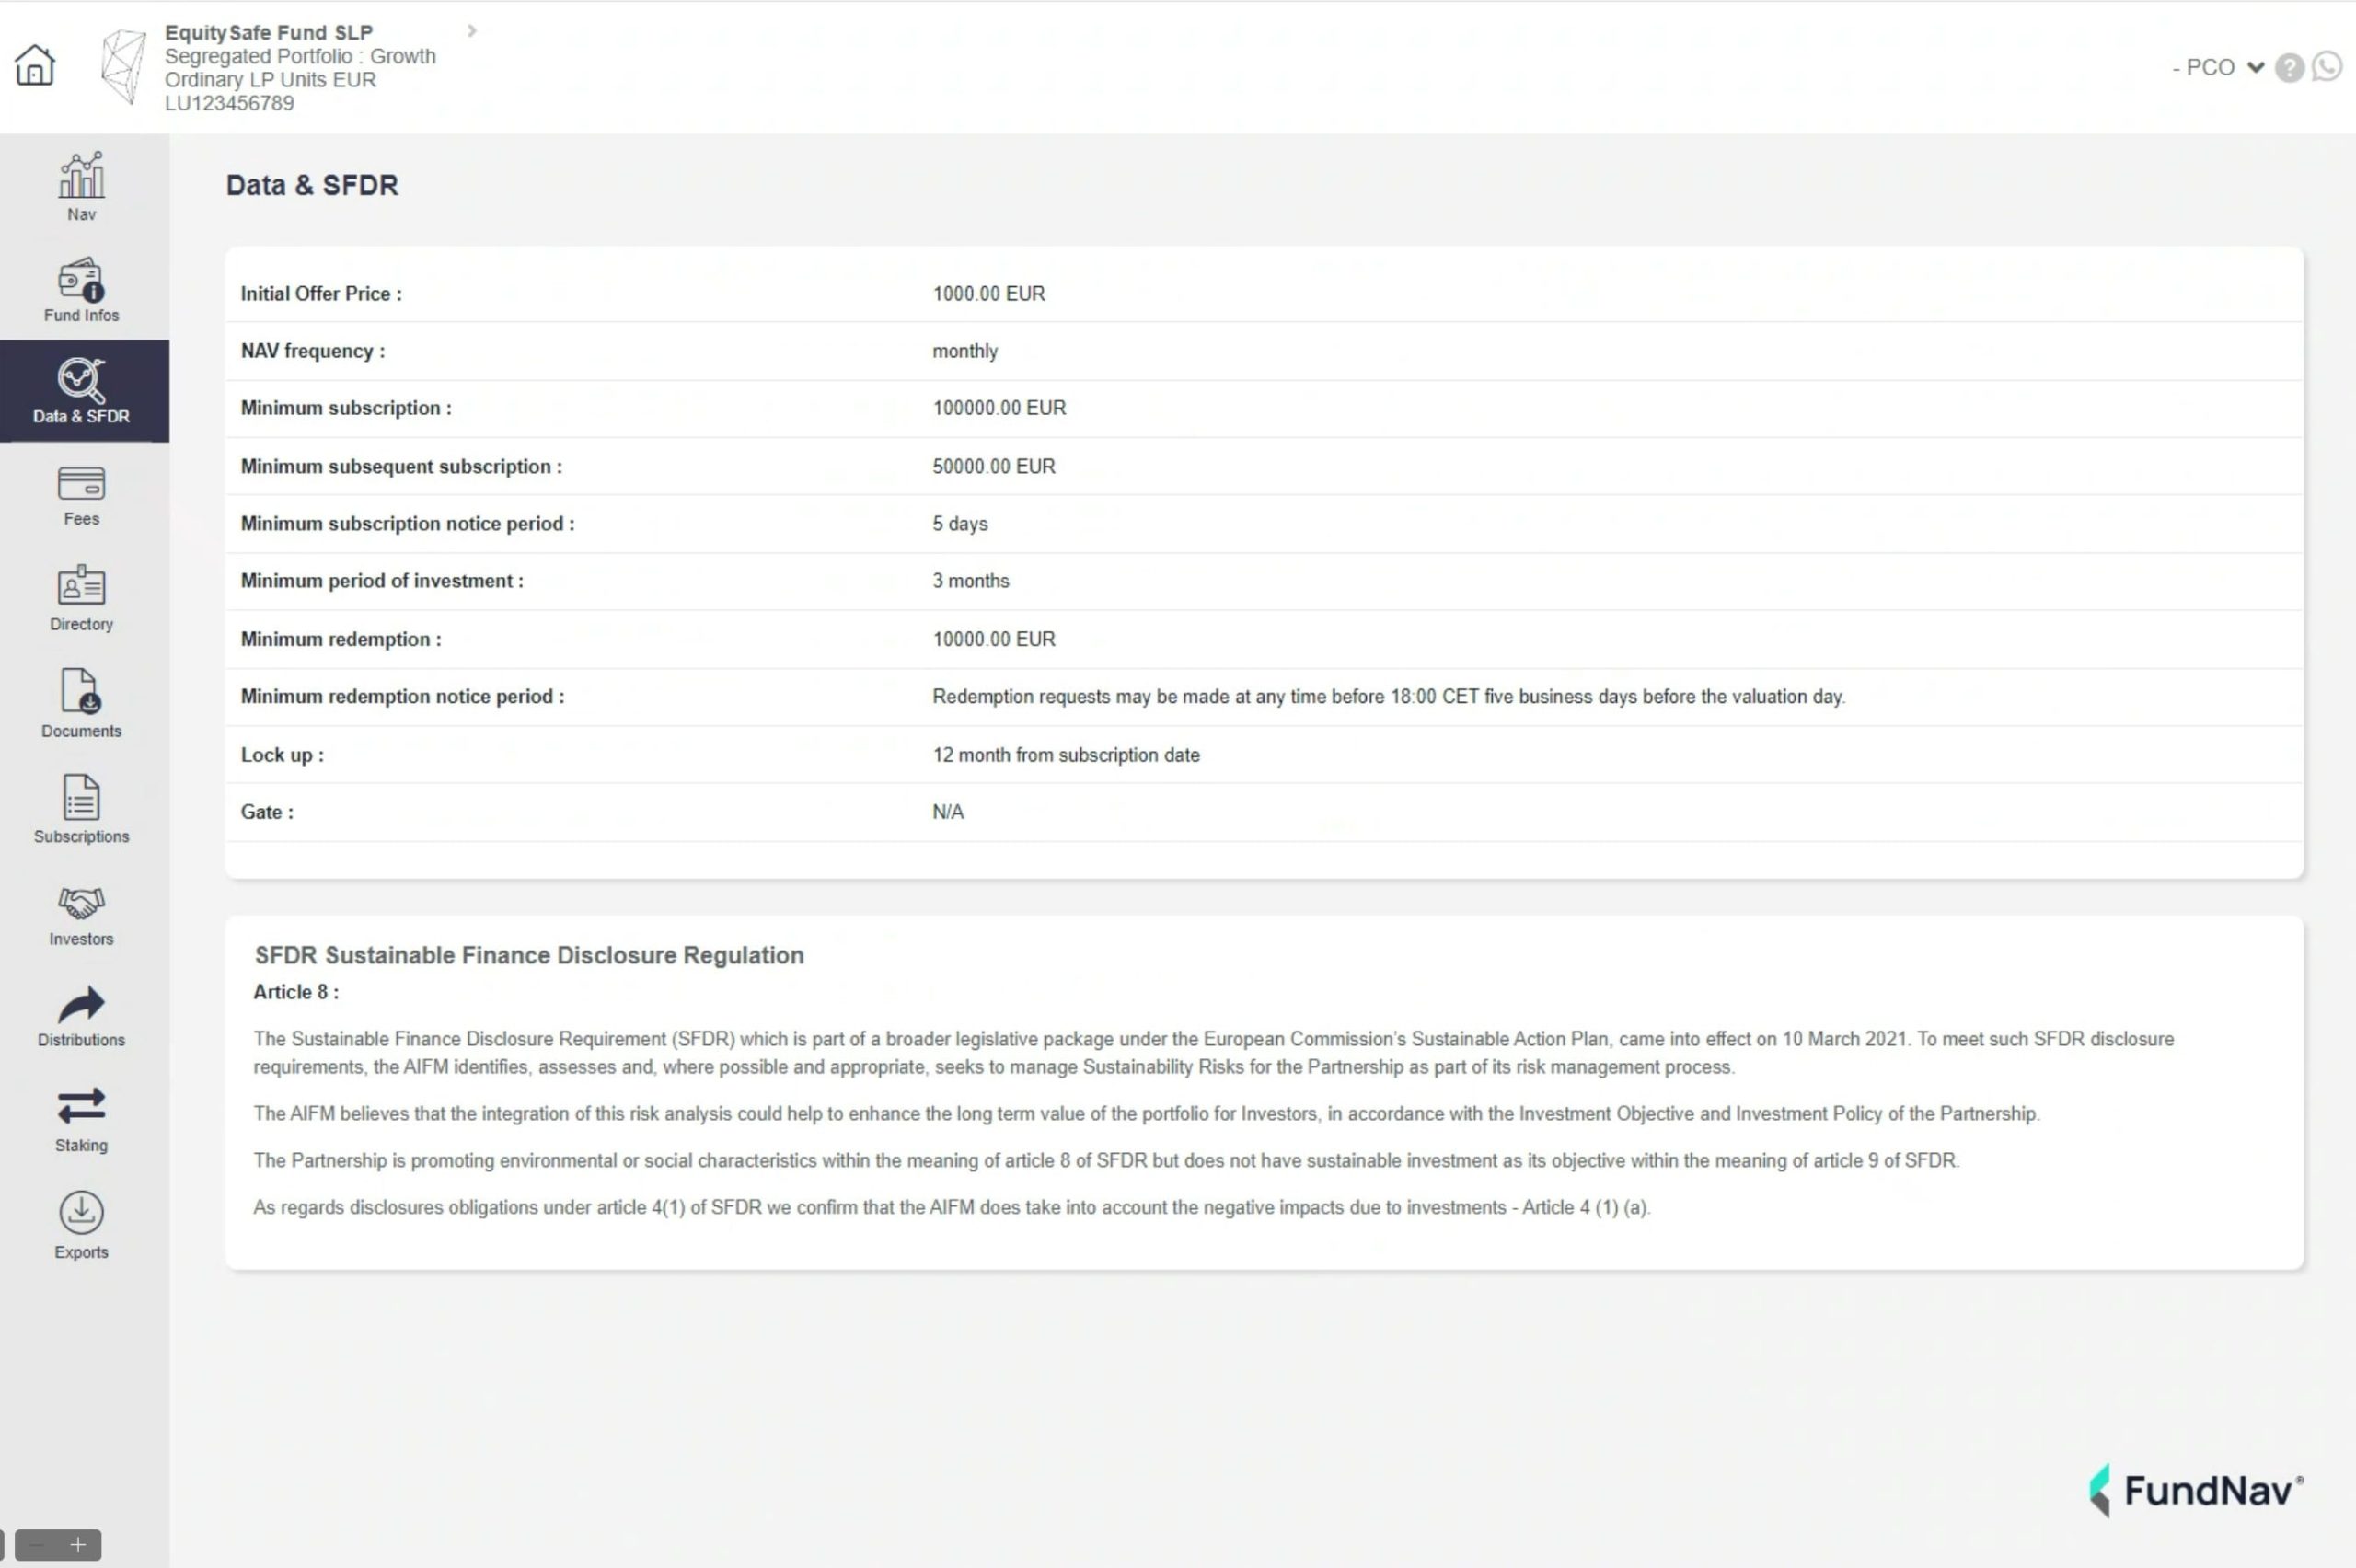The image size is (2356, 1568).
Task: Click minimum subscription 100000.00 EUR
Action: [x=999, y=408]
